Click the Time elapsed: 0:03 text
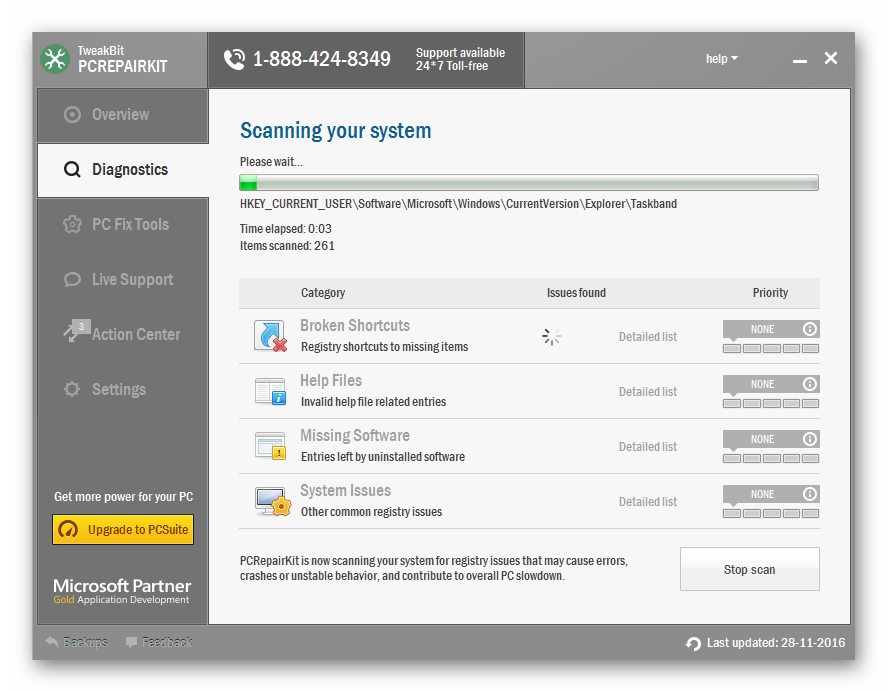887x692 pixels. pos(286,229)
